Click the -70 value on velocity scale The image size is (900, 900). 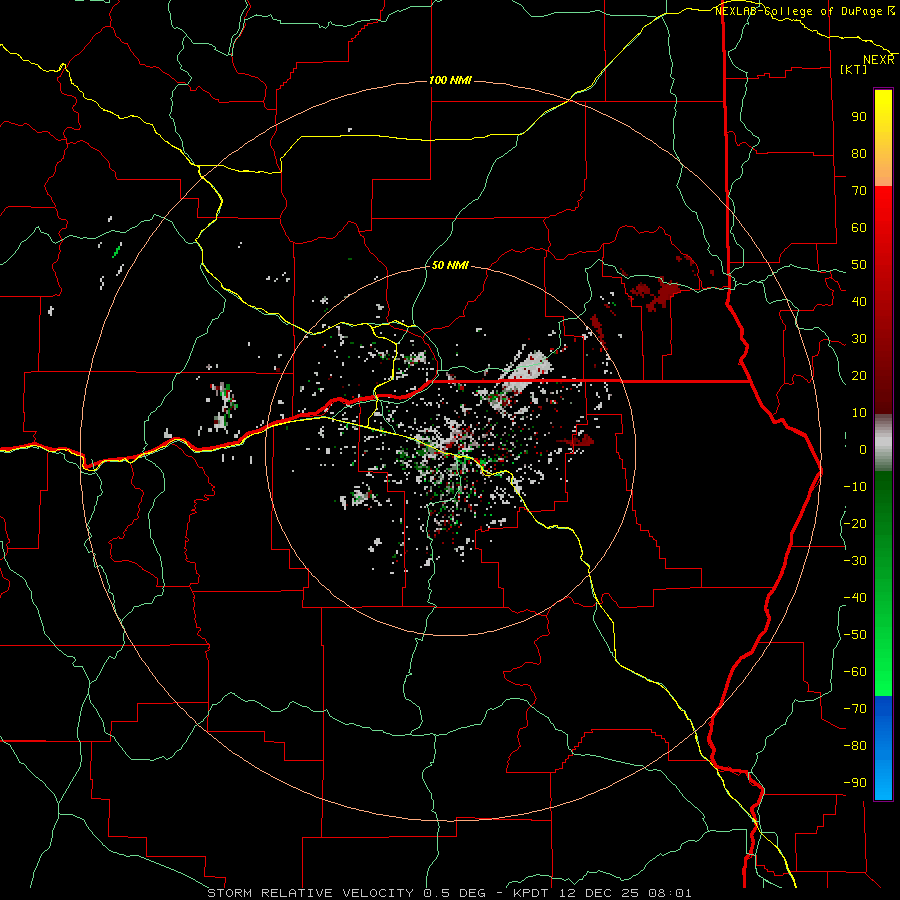[855, 709]
